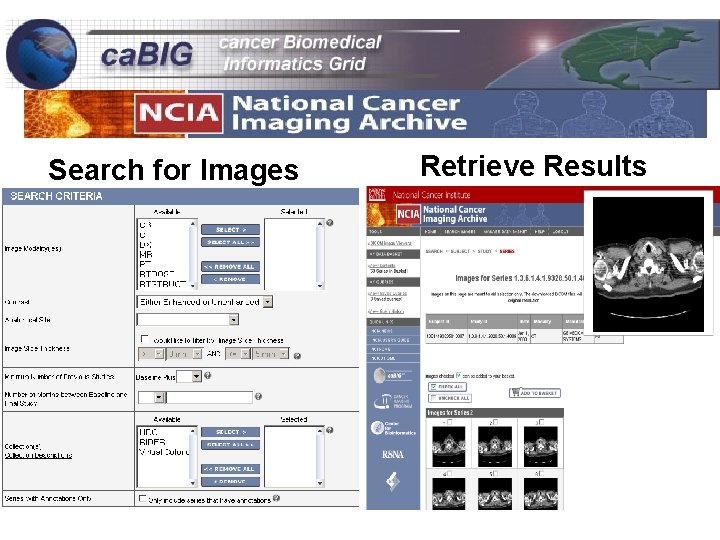Click Select button for Image Modality list

tap(230, 230)
